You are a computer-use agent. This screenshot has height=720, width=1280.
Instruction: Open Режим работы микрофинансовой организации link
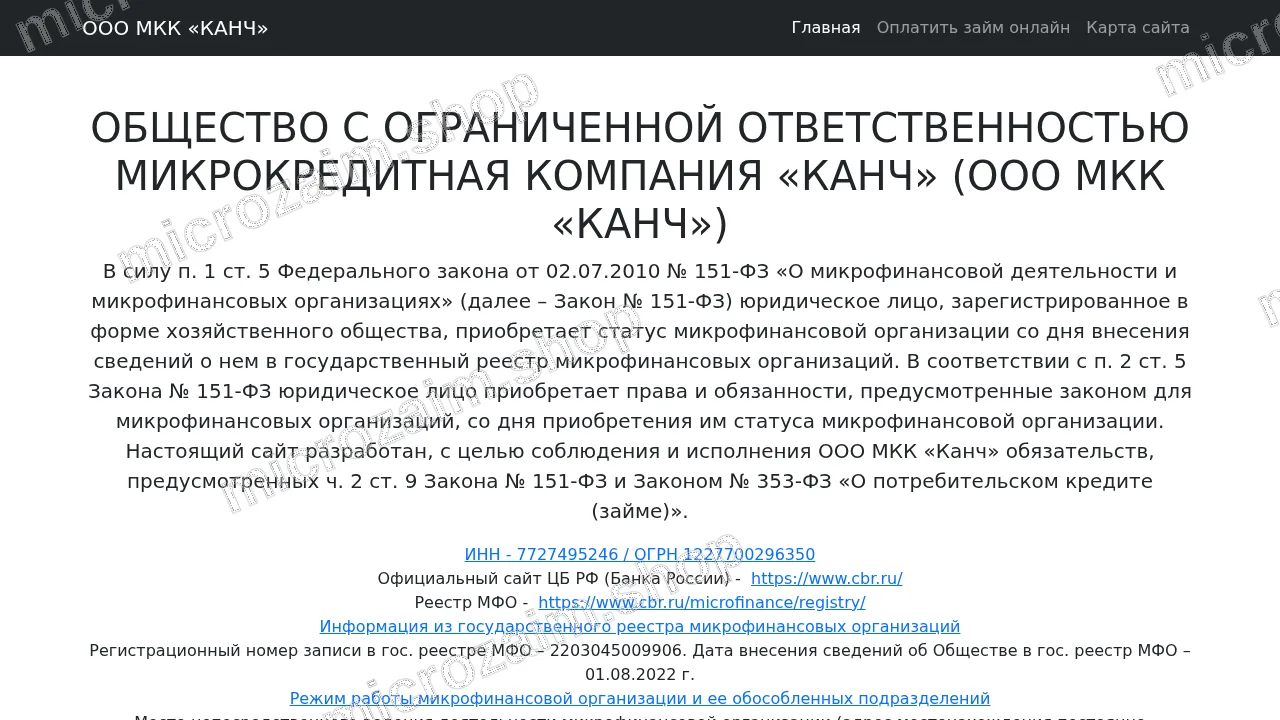tap(640, 699)
